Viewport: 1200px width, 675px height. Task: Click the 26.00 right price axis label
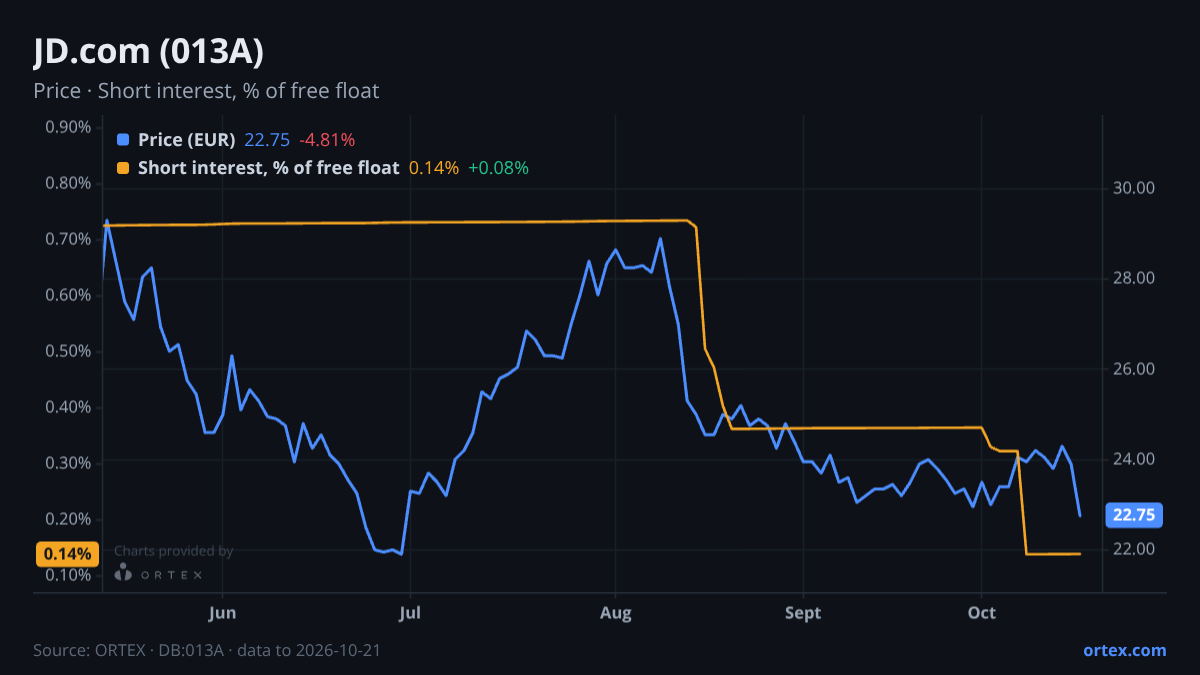(x=1133, y=369)
